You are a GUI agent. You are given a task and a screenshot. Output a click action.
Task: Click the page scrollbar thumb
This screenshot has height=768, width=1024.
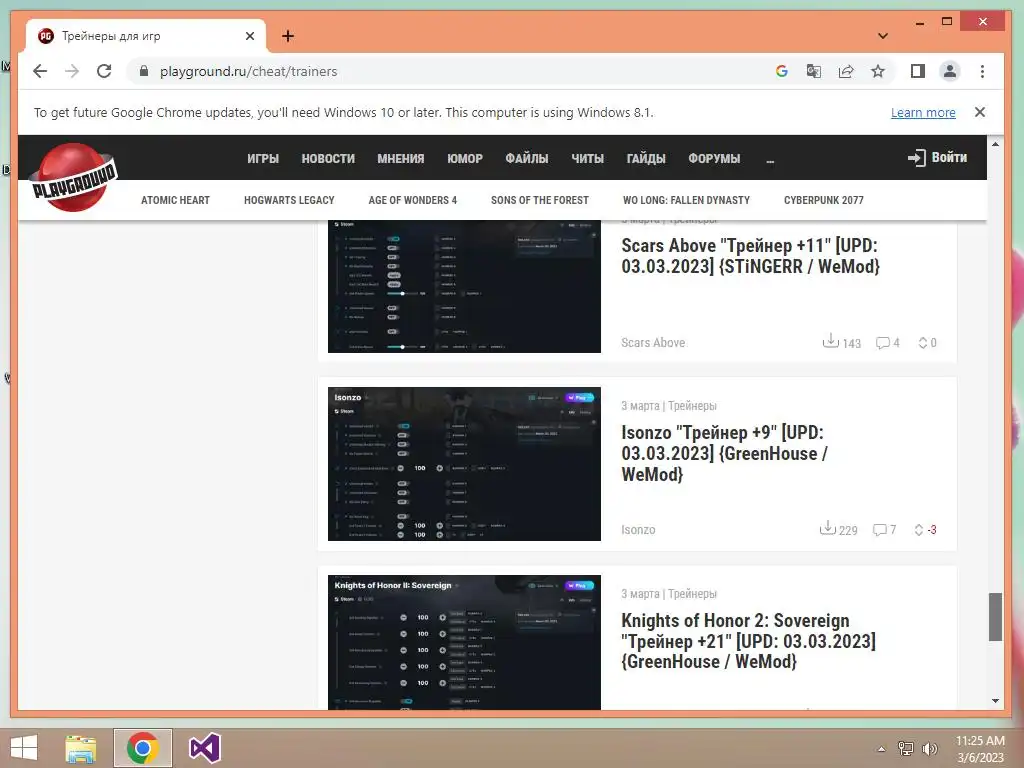point(995,617)
